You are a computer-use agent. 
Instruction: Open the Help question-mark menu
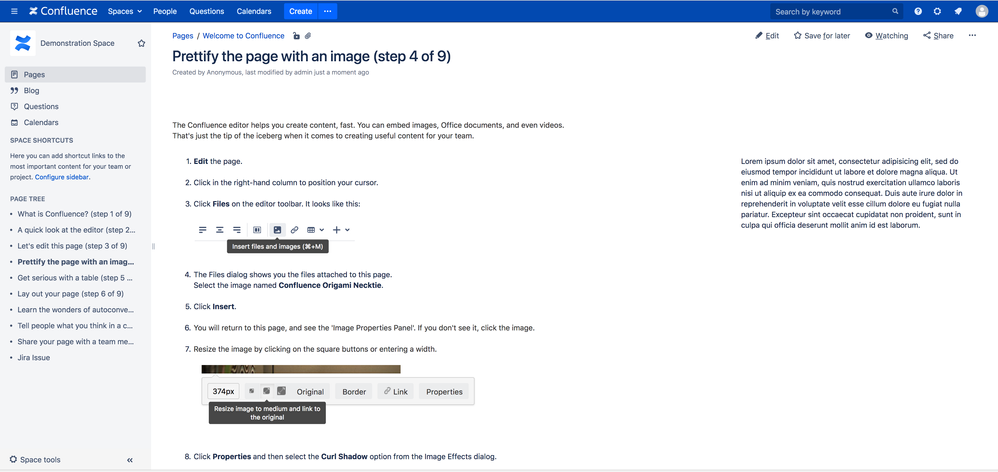(918, 11)
